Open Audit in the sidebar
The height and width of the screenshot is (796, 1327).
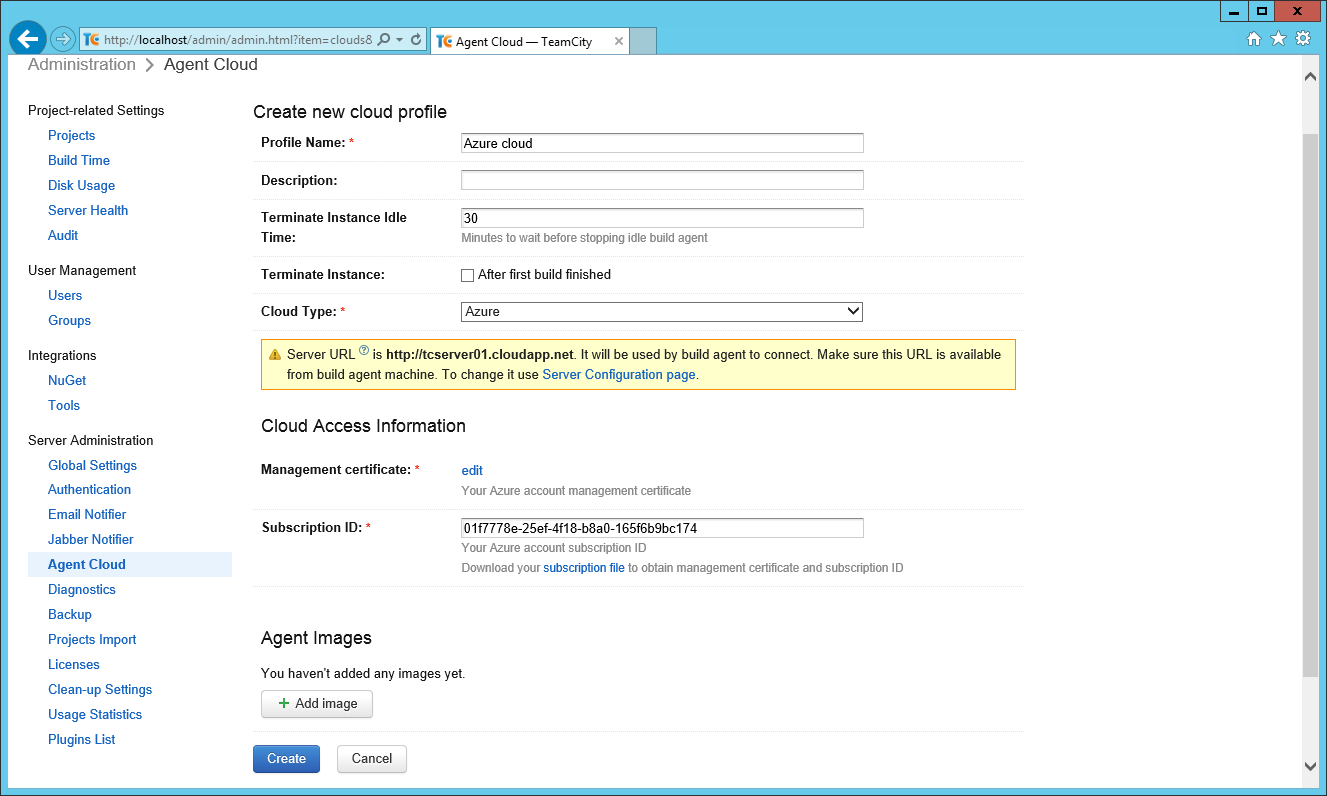click(x=63, y=236)
